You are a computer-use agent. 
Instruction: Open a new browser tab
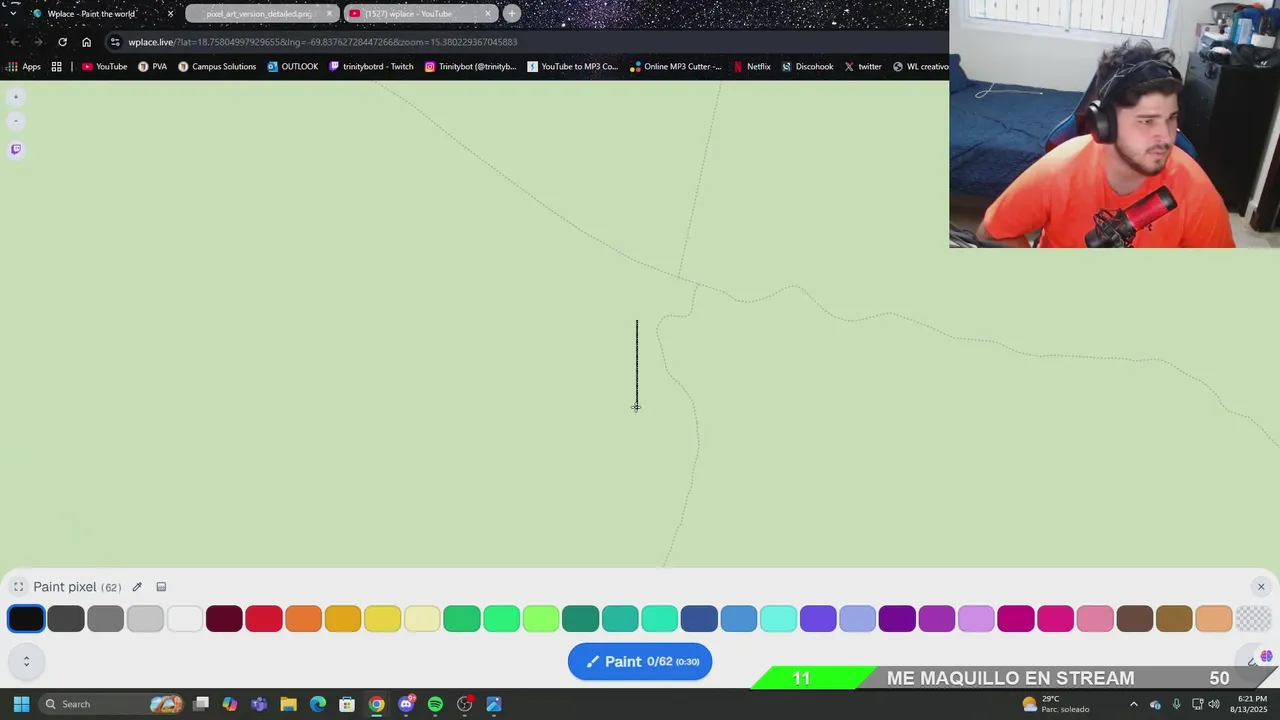point(512,14)
